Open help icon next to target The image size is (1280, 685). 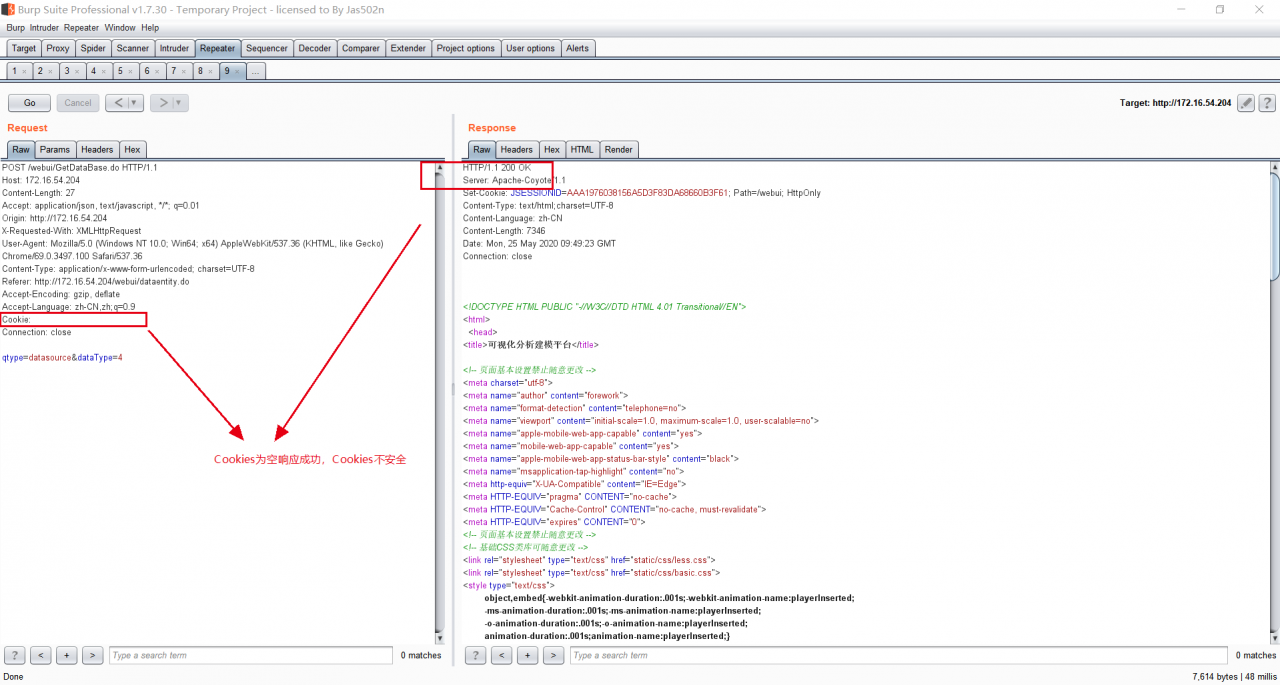1267,103
